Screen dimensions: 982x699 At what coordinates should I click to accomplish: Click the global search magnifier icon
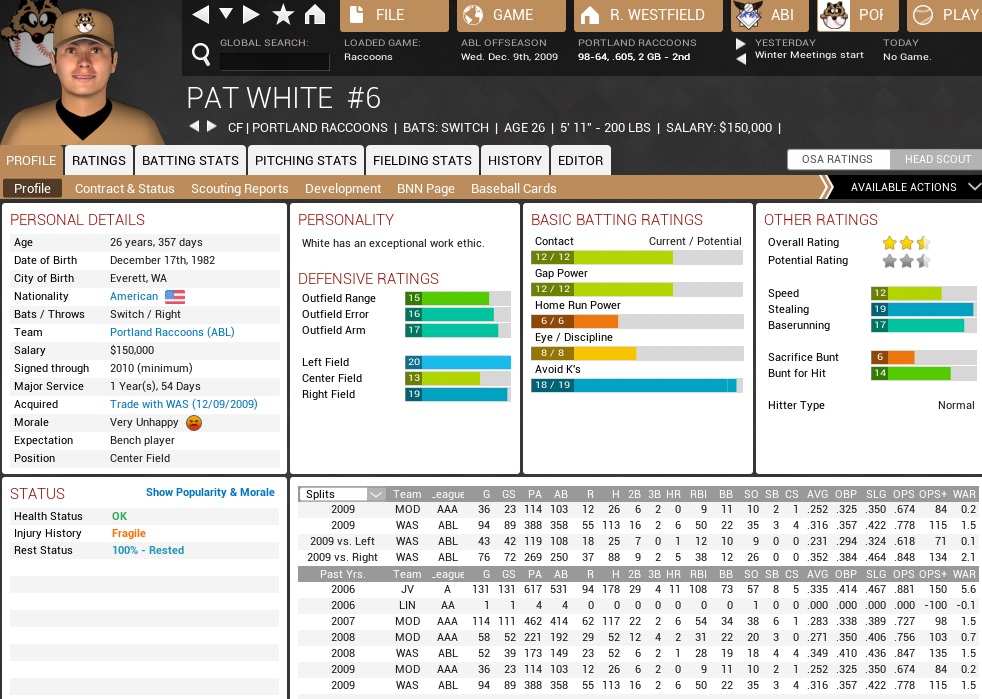click(x=201, y=54)
